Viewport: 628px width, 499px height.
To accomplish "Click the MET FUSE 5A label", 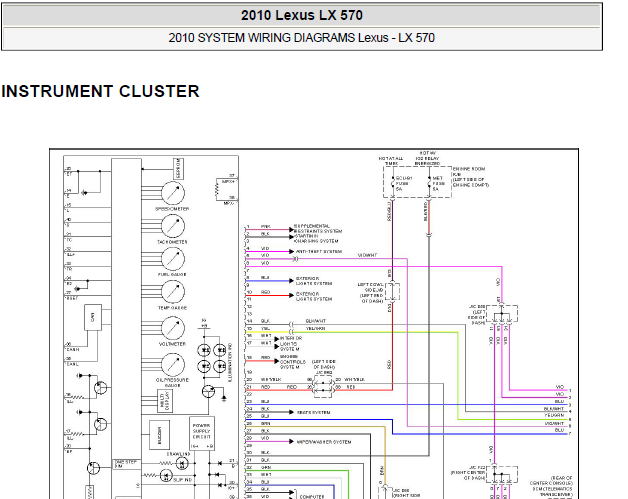I will 439,183.
